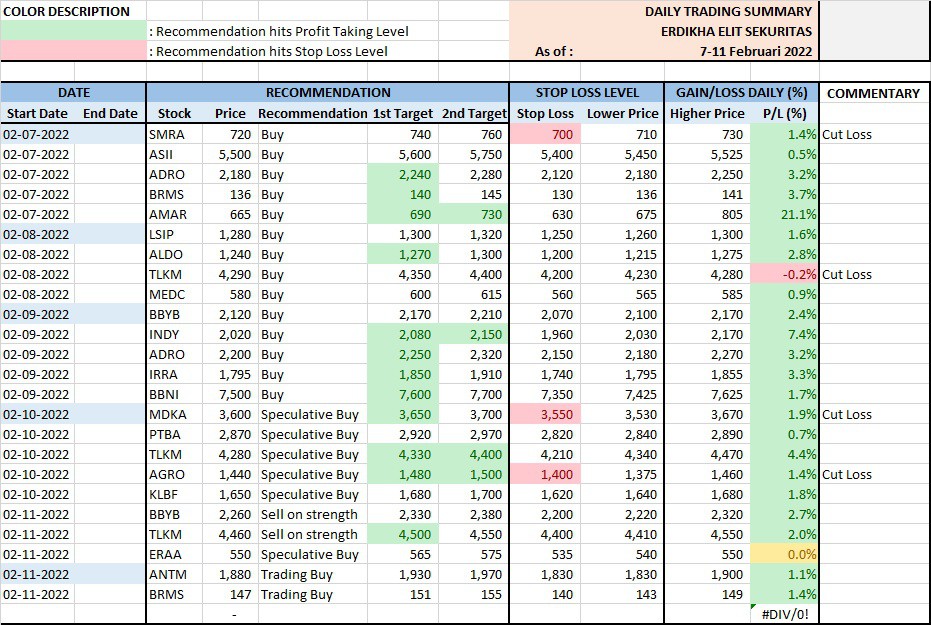
Task: Click the COMMENTARY column header
Action: click(x=873, y=93)
